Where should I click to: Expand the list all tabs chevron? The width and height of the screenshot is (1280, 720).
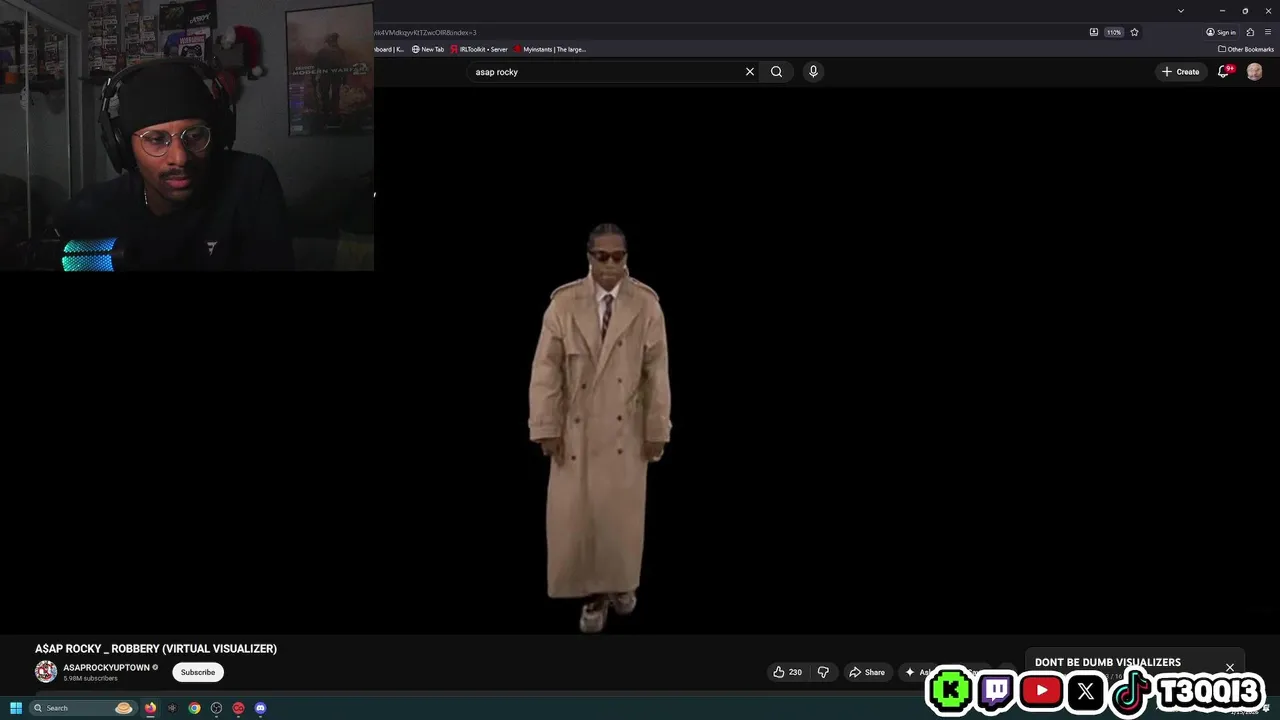tap(1181, 11)
